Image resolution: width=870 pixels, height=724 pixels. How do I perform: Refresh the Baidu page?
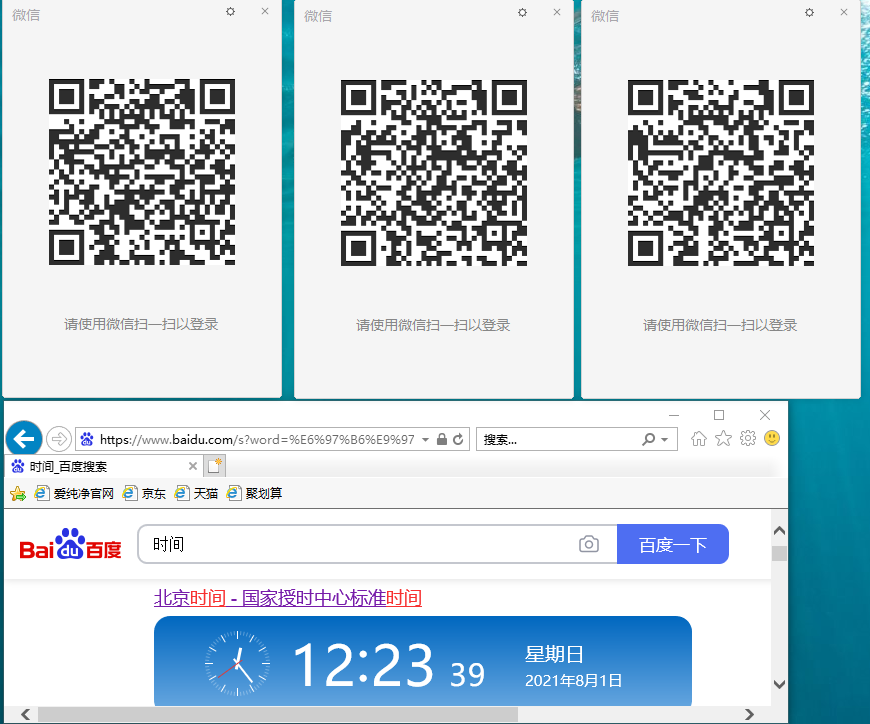(458, 439)
